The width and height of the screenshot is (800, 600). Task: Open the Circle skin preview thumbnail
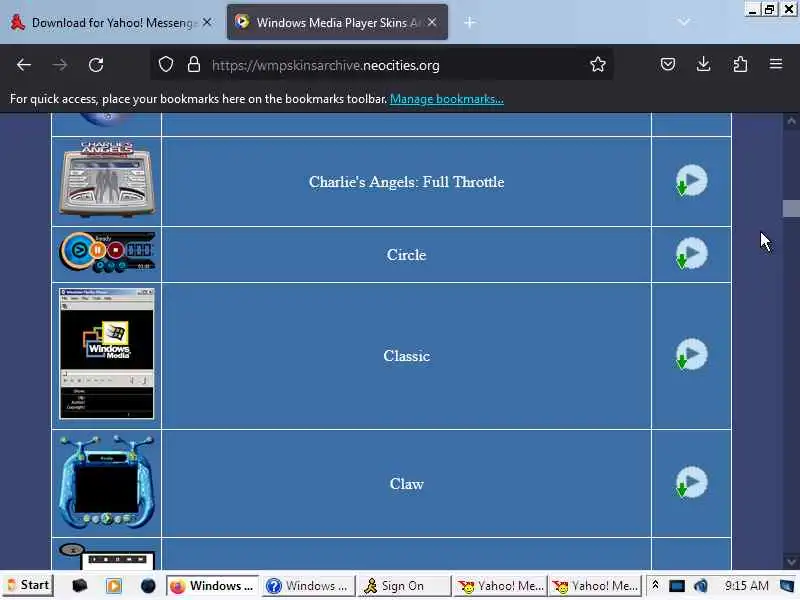107,253
